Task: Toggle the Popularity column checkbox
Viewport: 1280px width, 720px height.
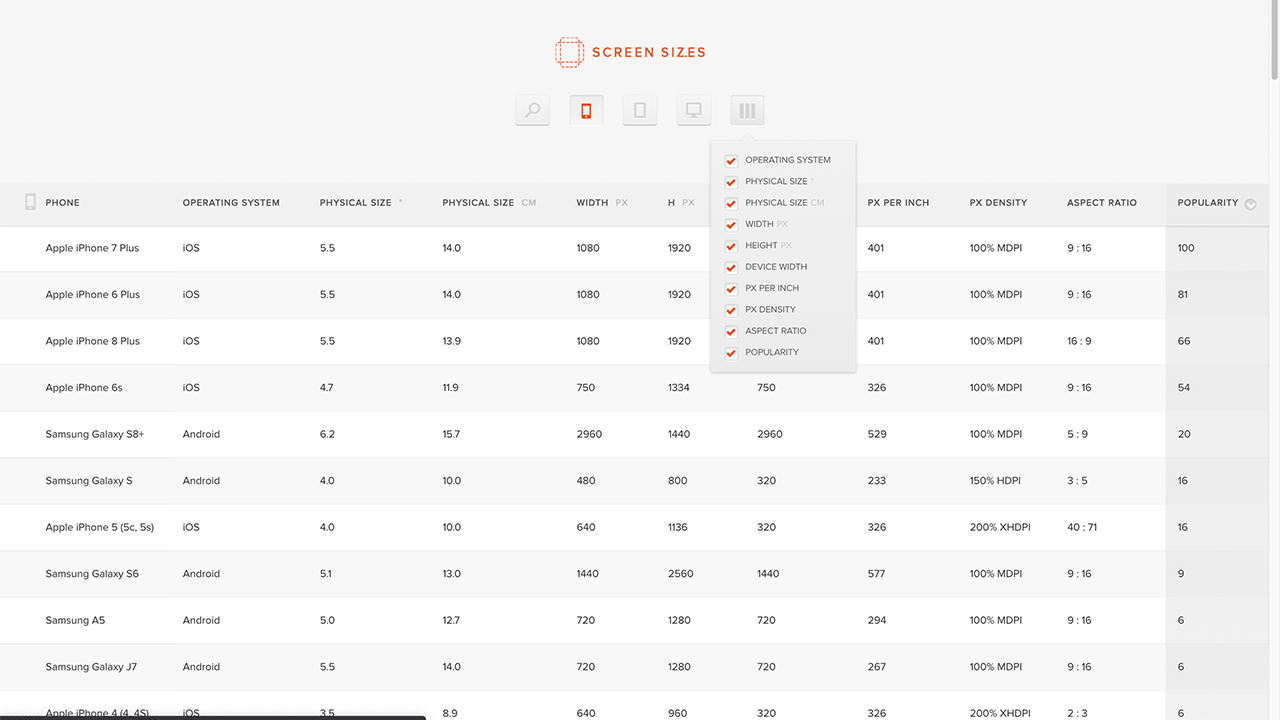Action: (x=731, y=353)
